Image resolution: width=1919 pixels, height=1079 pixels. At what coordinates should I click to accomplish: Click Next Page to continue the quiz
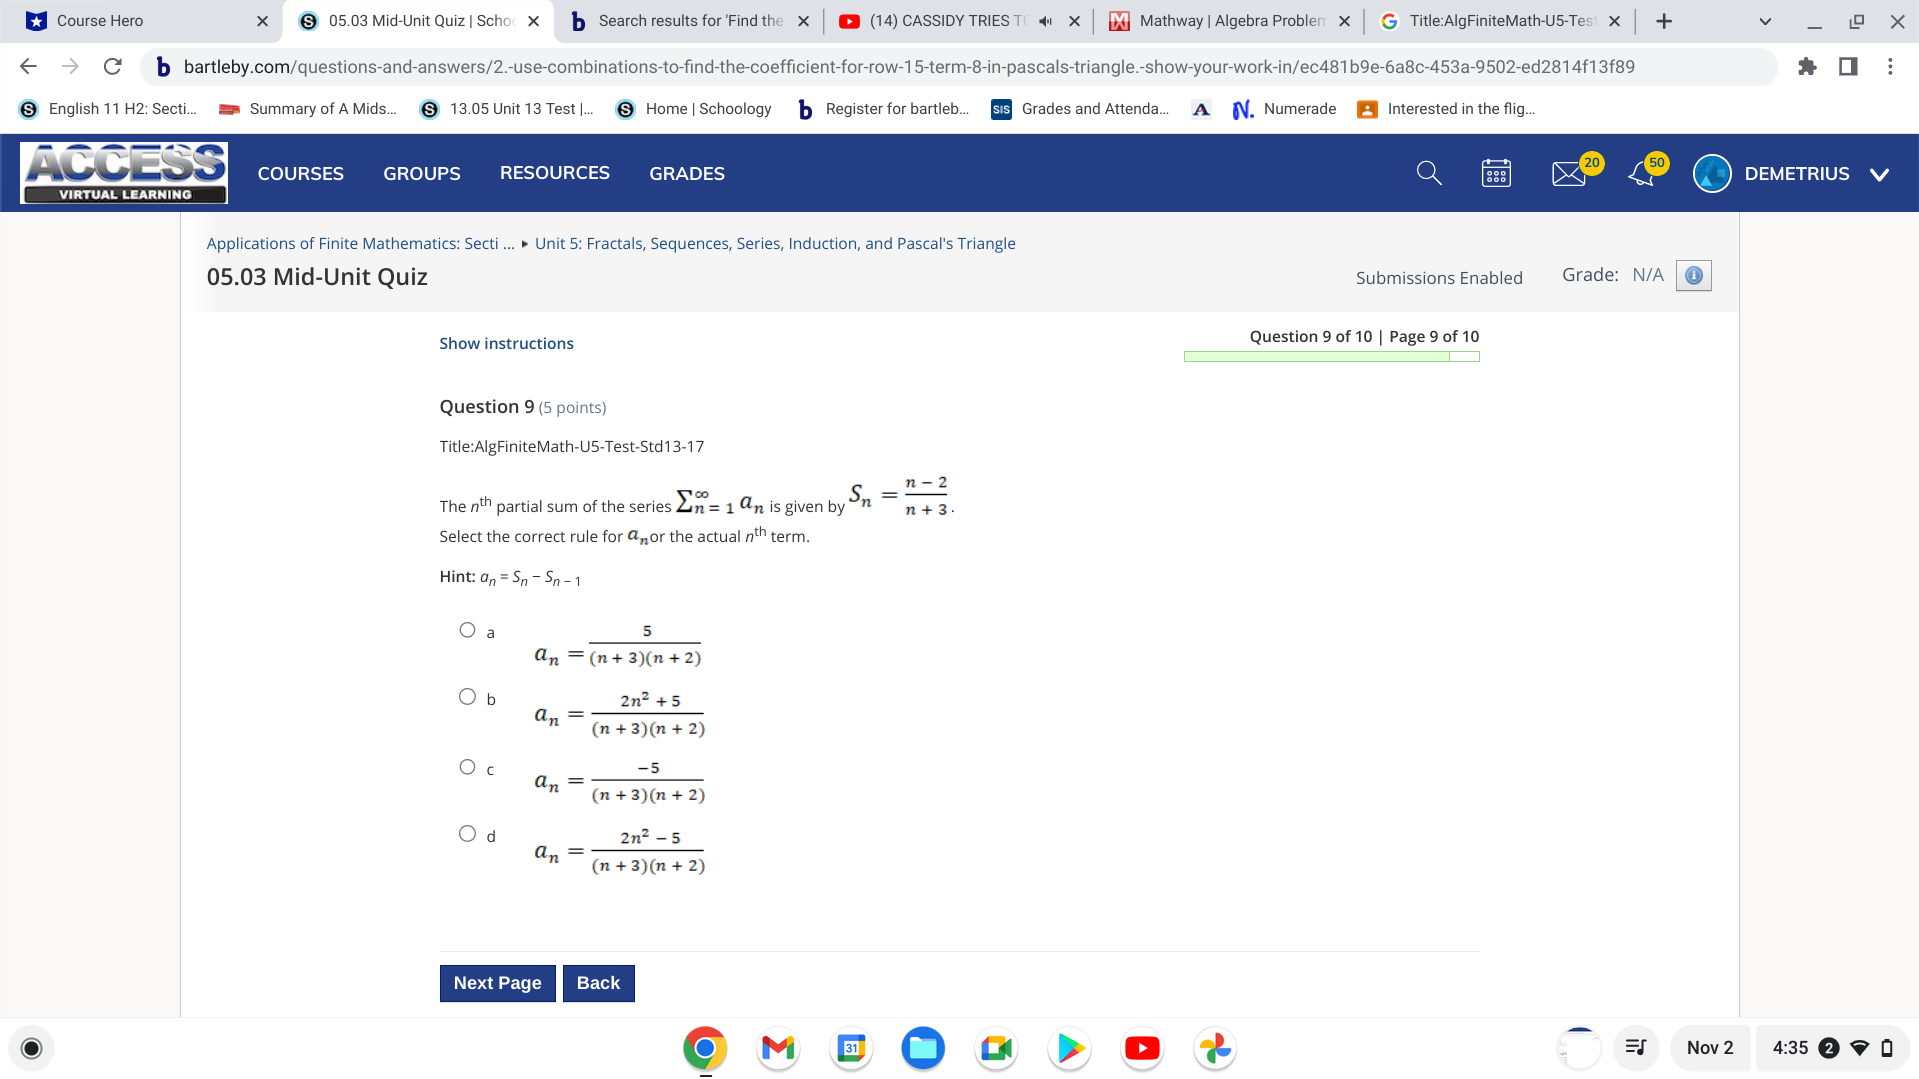pos(497,982)
